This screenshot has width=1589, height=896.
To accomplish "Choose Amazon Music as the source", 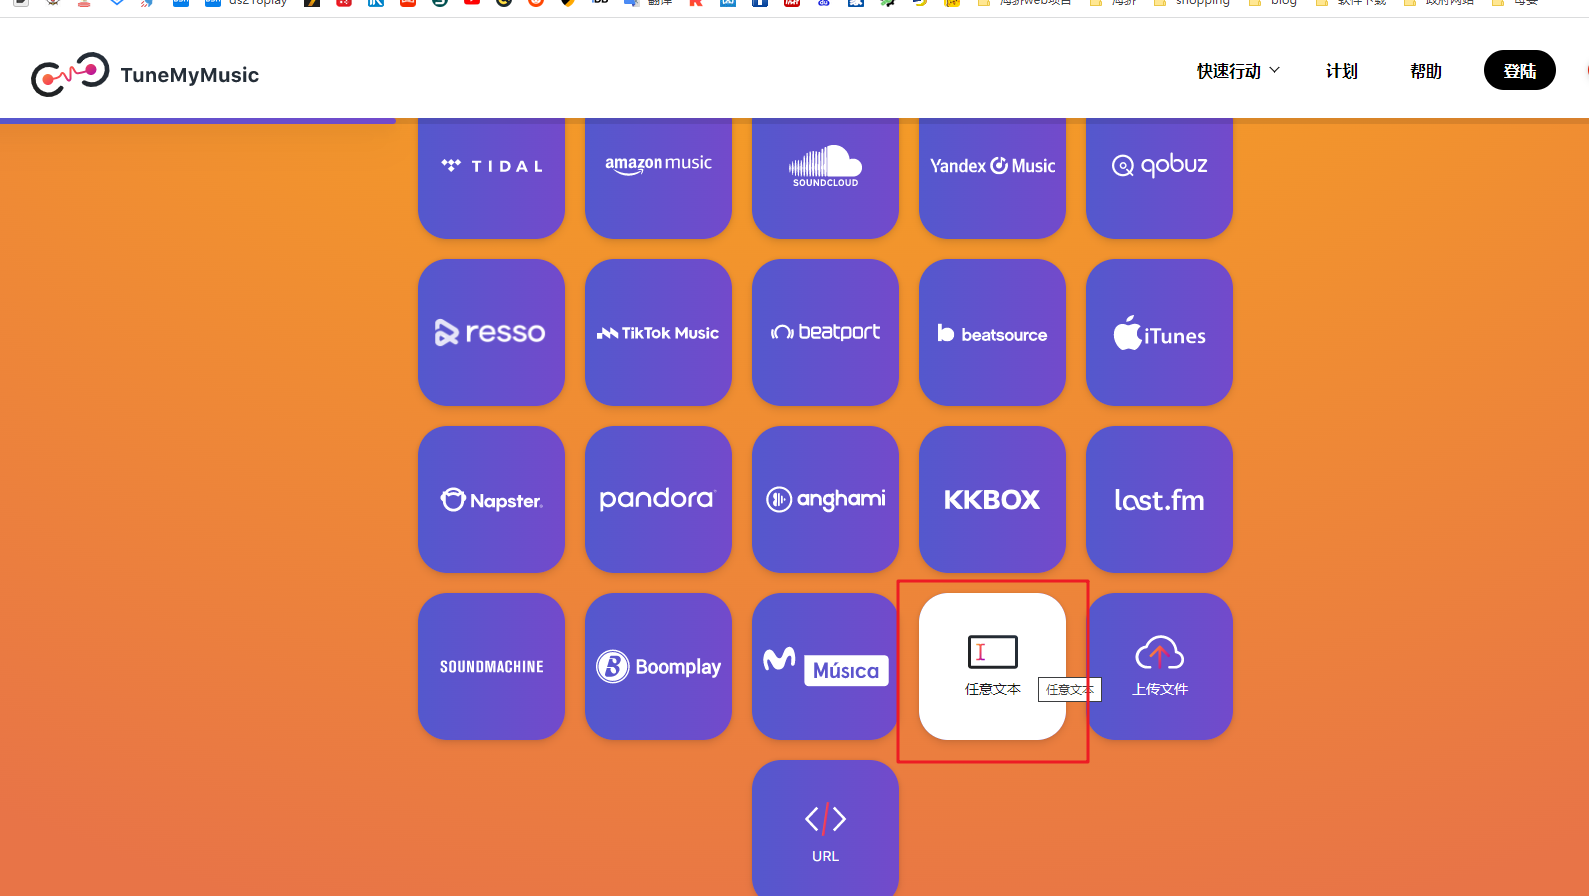I will pos(658,166).
